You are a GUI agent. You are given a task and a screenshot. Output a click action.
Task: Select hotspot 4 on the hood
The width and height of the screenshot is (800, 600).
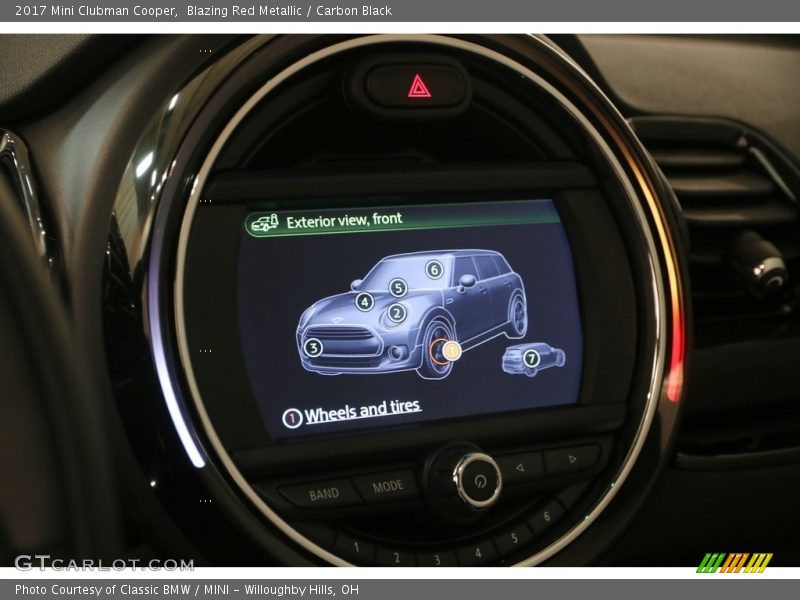pyautogui.click(x=364, y=301)
